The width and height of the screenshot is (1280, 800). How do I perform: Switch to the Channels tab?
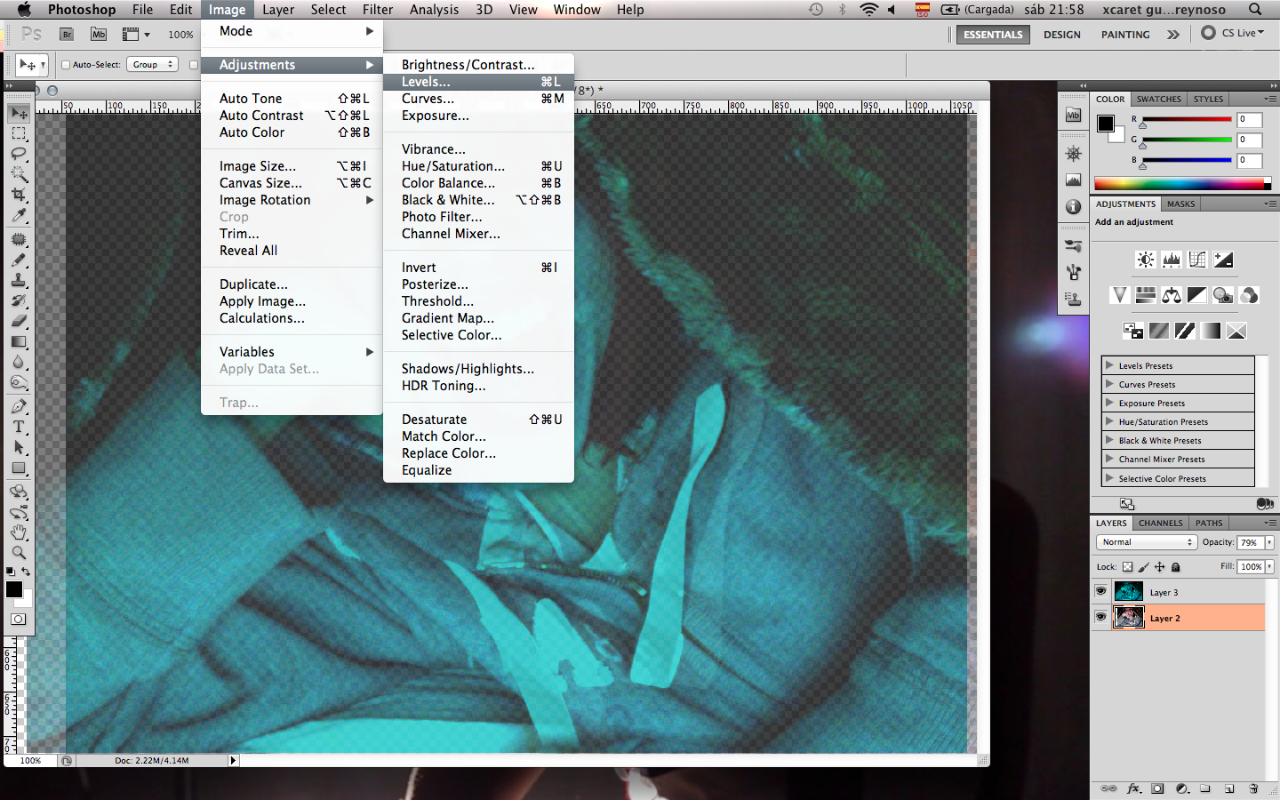1160,523
